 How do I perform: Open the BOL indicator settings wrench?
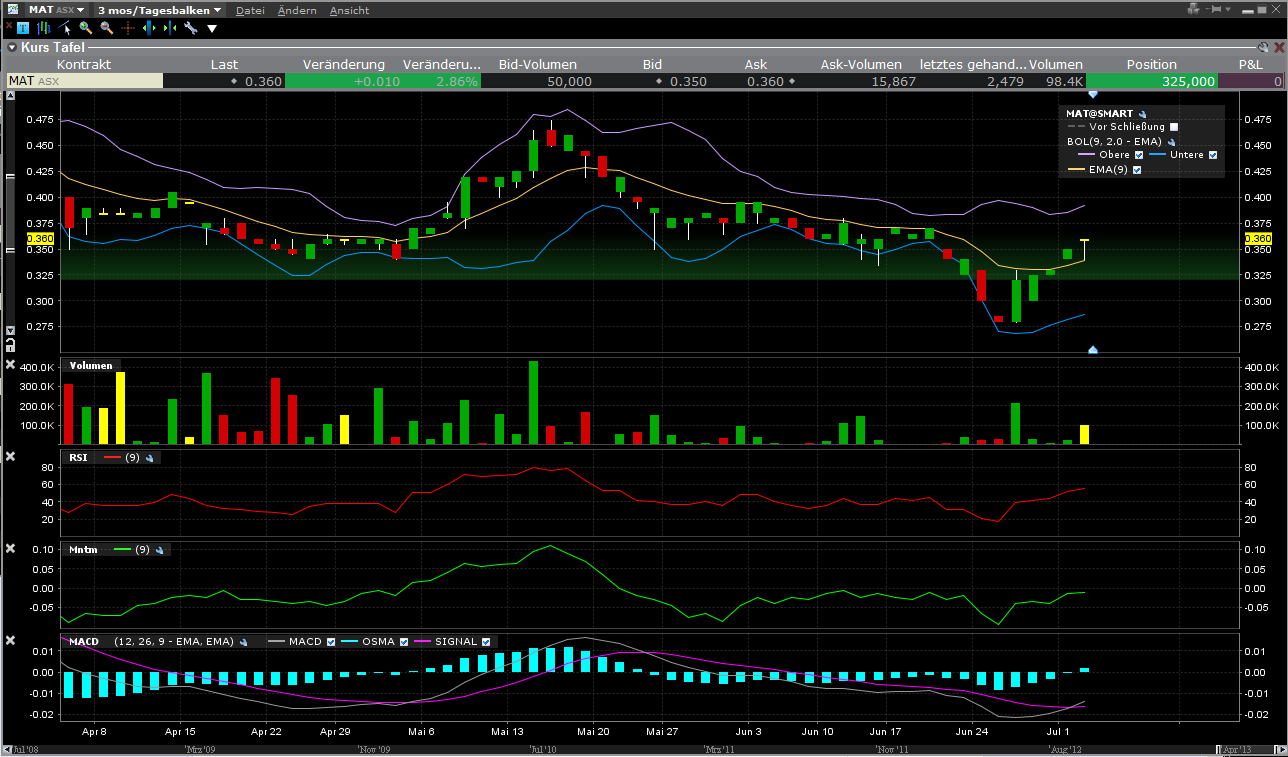1172,142
